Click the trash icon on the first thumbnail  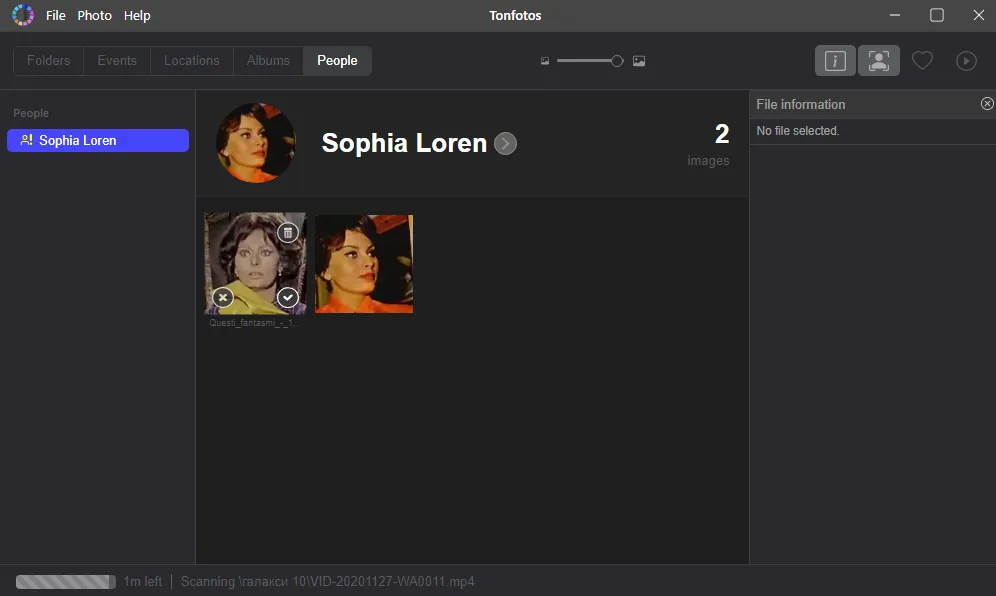pos(288,233)
